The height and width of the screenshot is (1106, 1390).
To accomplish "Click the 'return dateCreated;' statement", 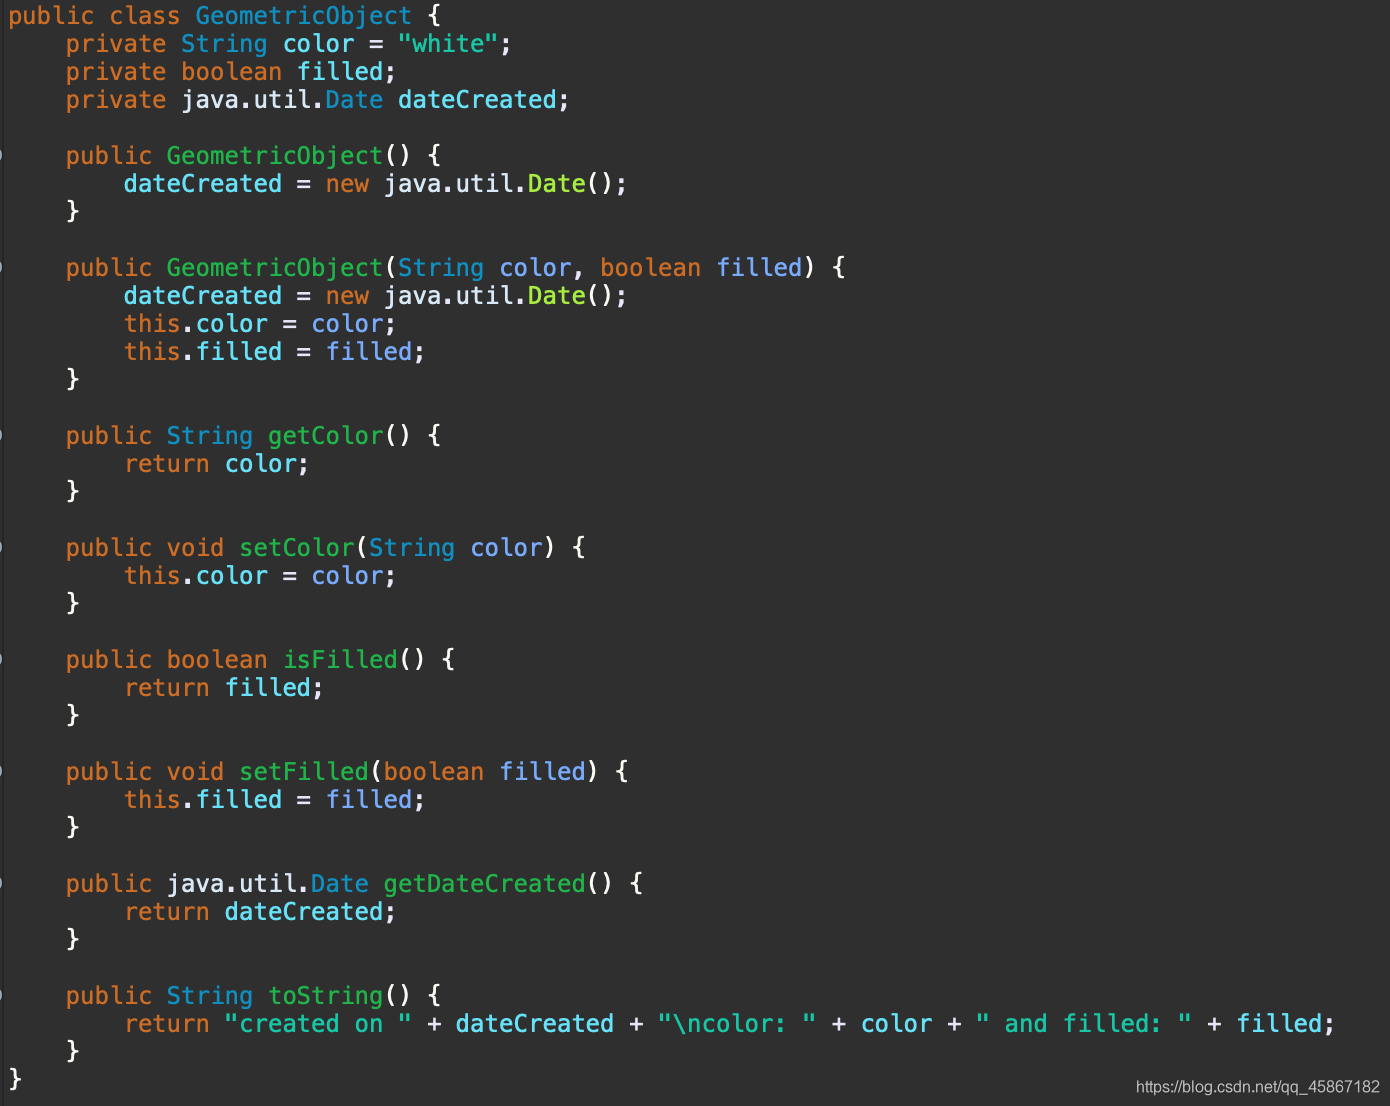I will tap(260, 912).
